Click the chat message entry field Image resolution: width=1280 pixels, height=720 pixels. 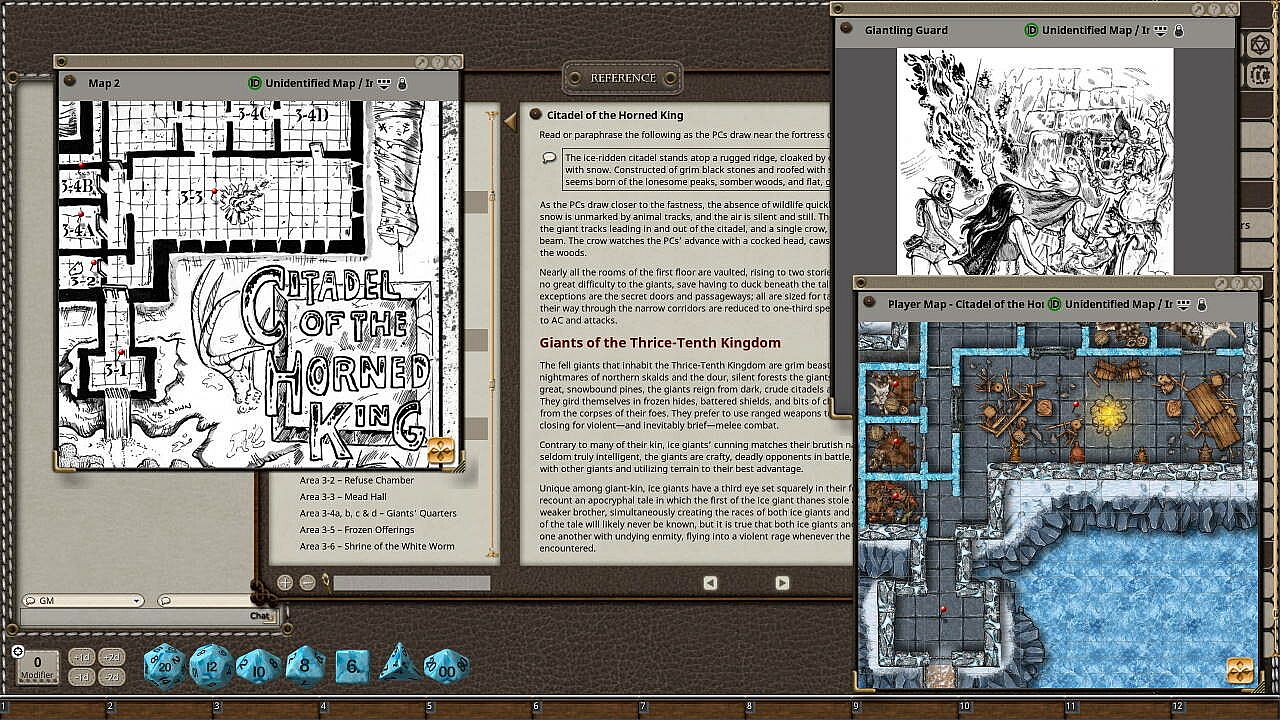coord(137,616)
